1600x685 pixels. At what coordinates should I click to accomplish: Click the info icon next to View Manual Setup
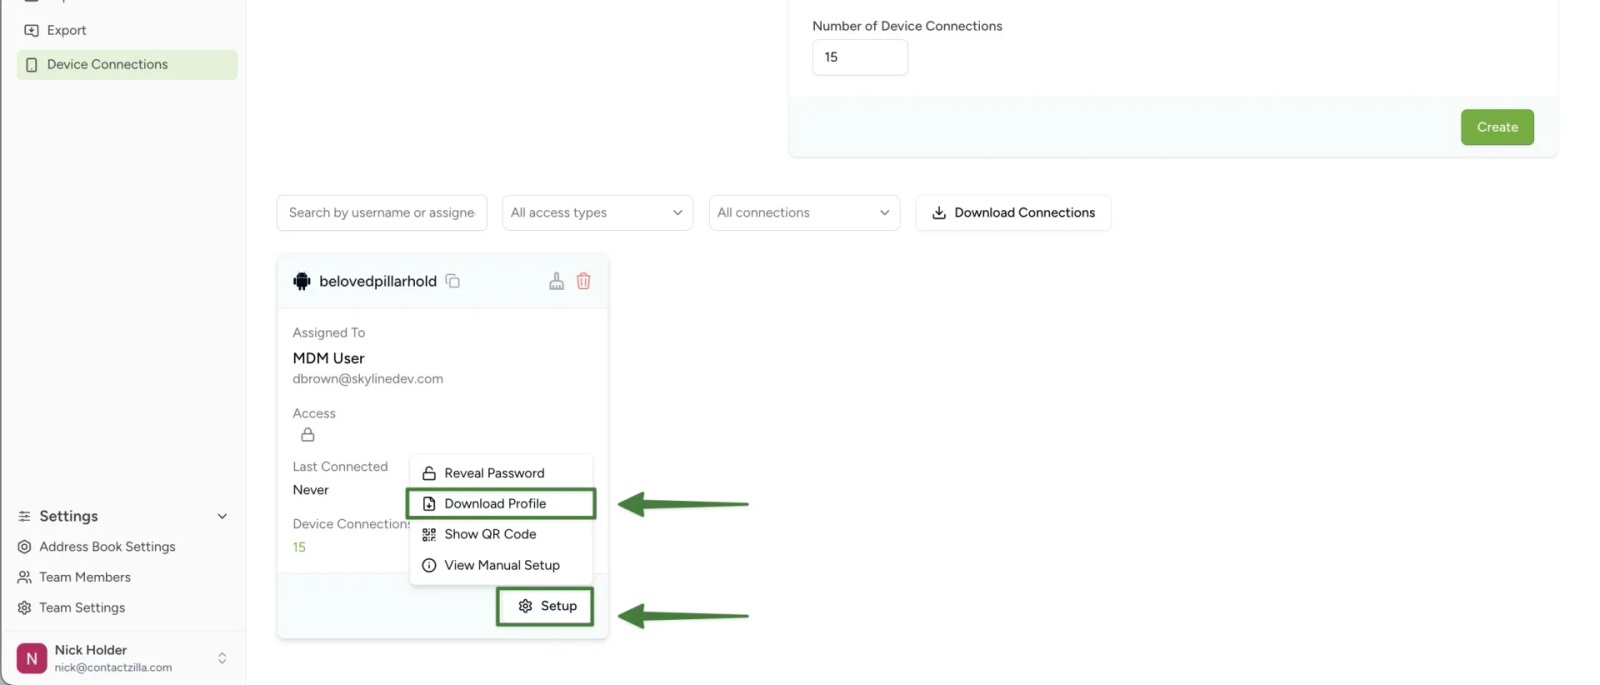(428, 564)
